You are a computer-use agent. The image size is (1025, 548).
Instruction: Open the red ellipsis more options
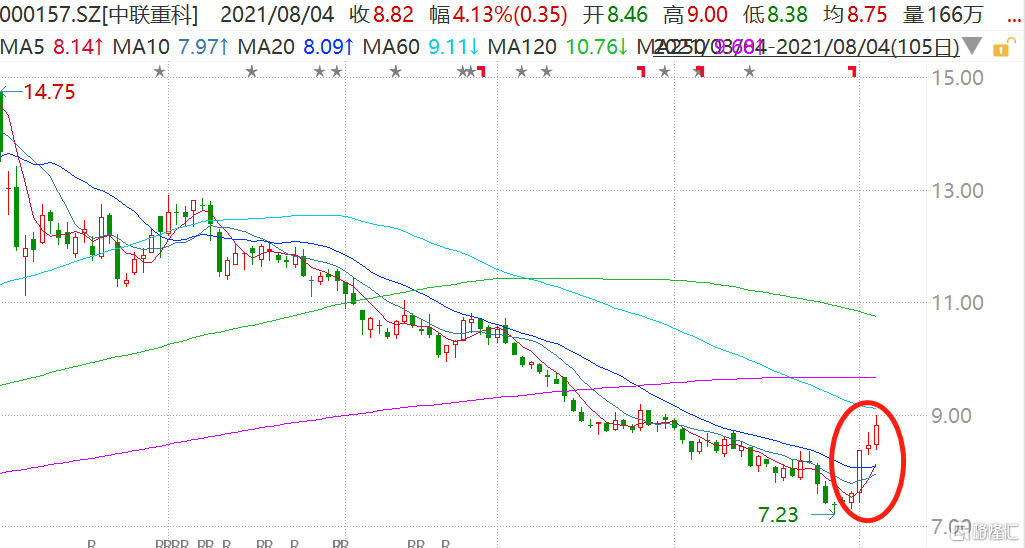click(x=1015, y=20)
